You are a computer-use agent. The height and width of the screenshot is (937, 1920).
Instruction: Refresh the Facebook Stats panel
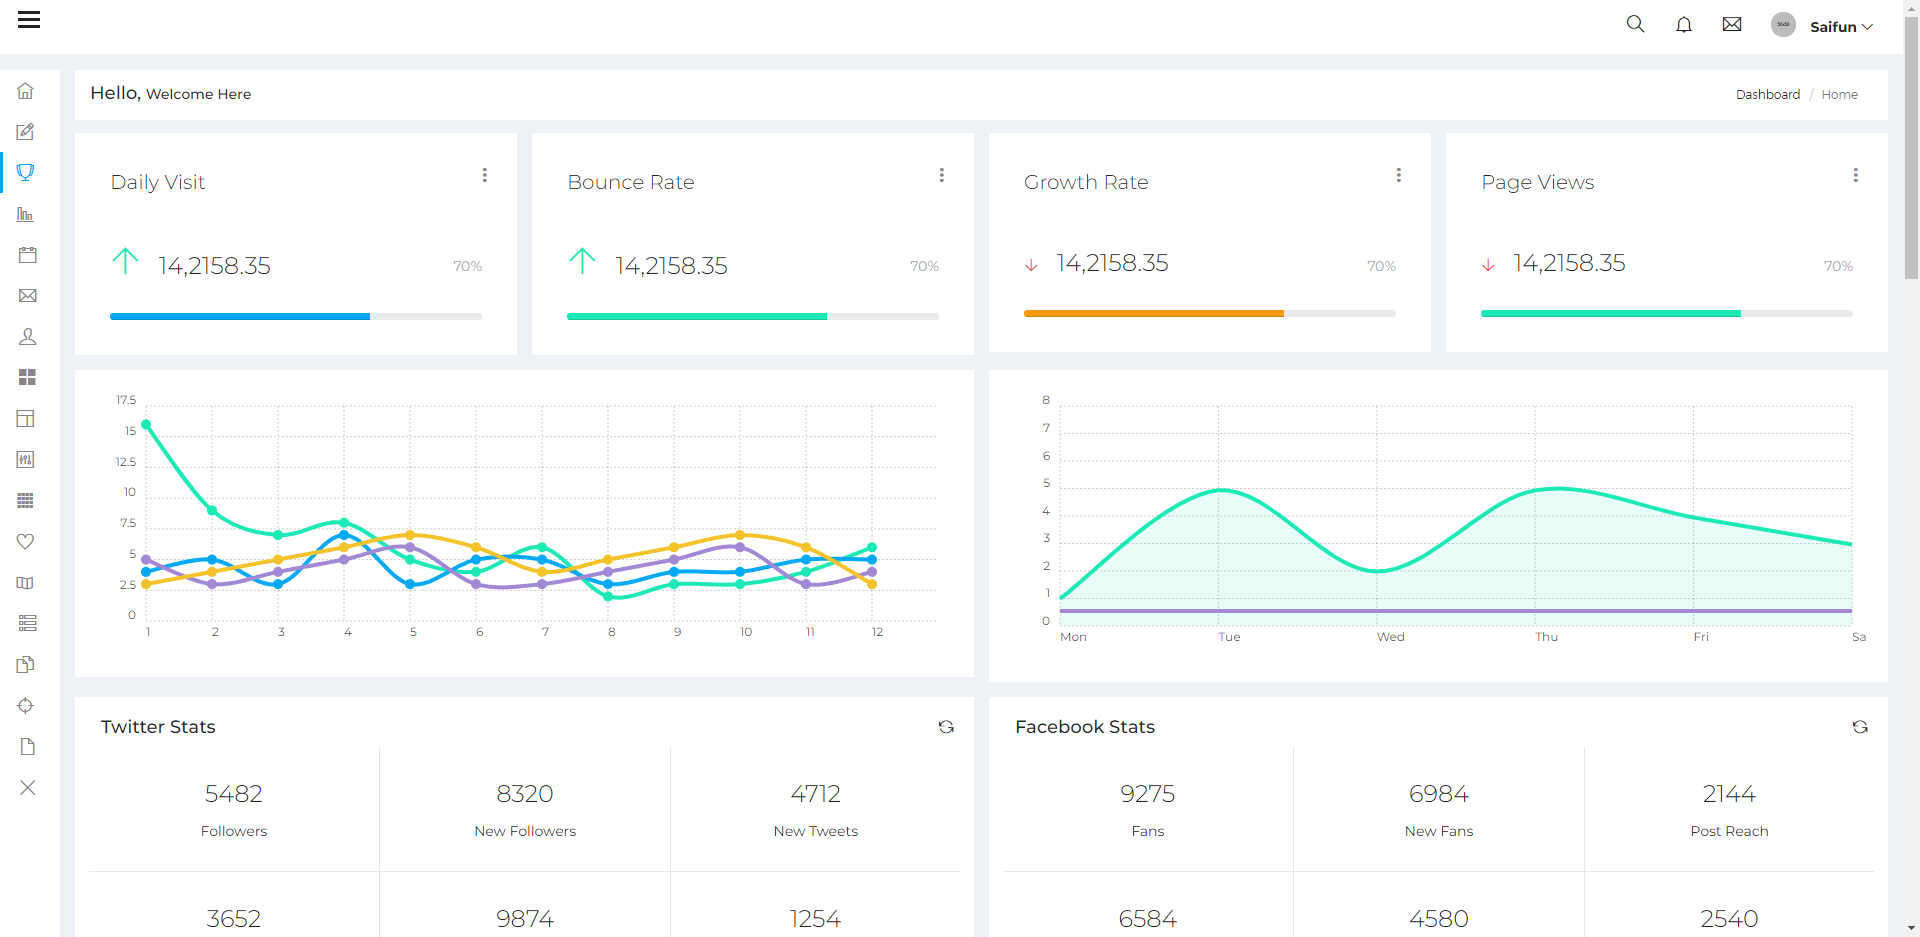1860,727
